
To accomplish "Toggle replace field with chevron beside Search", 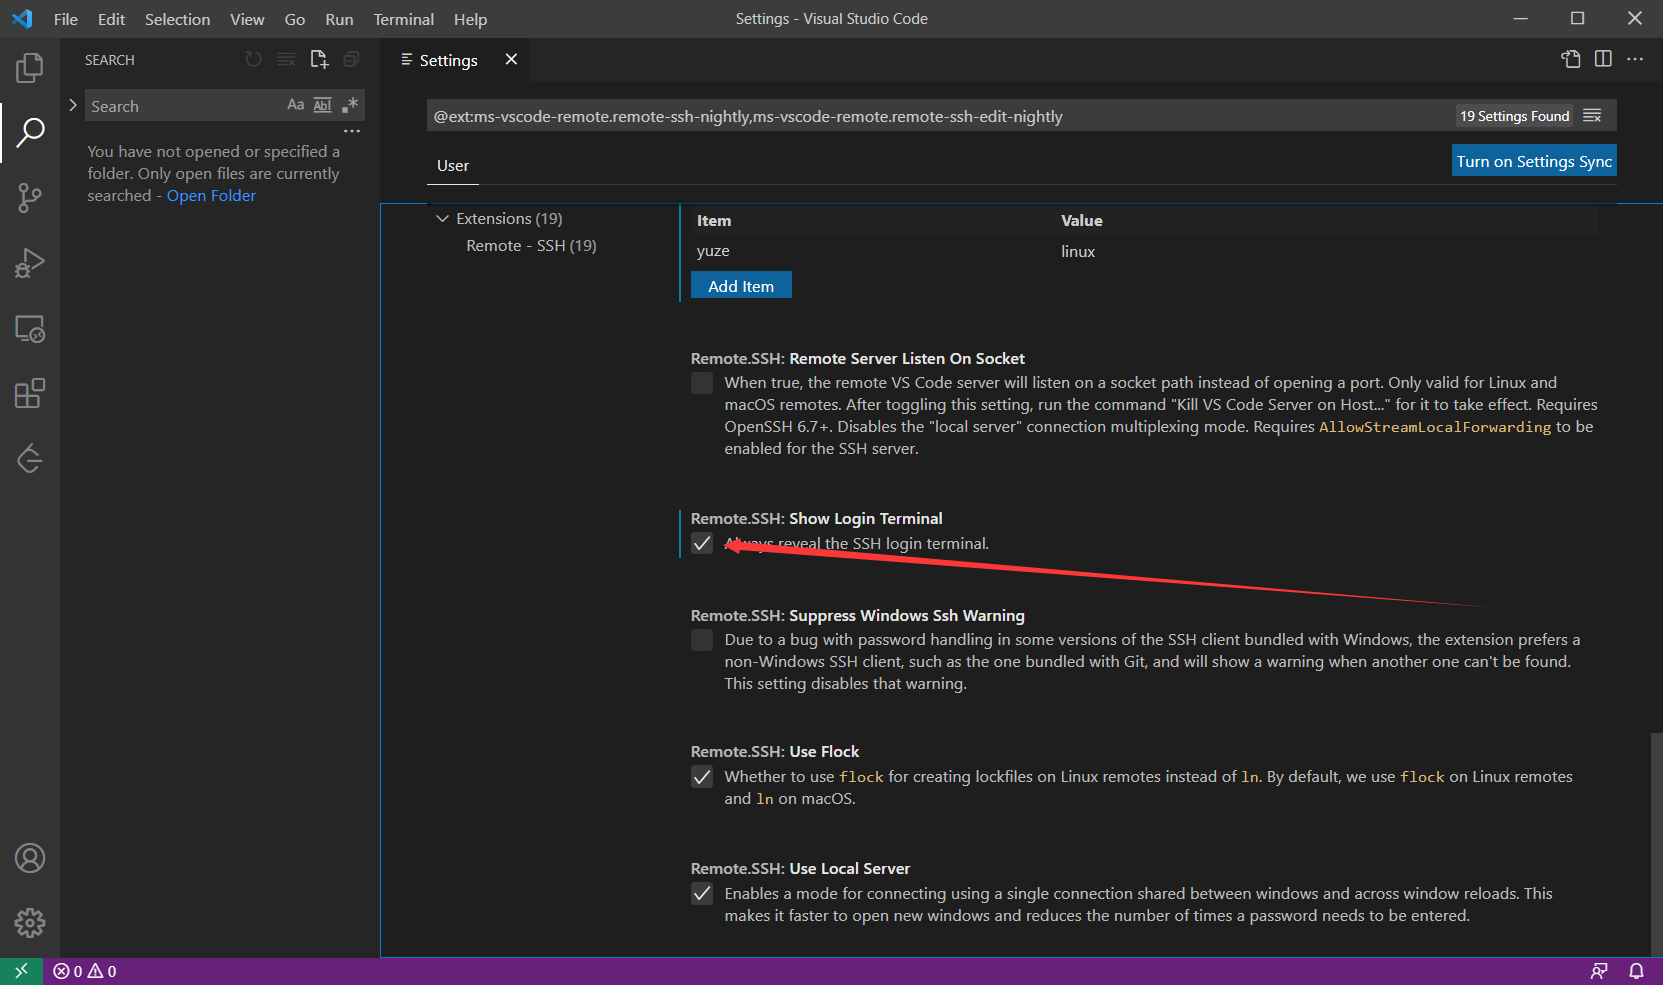I will (x=73, y=105).
